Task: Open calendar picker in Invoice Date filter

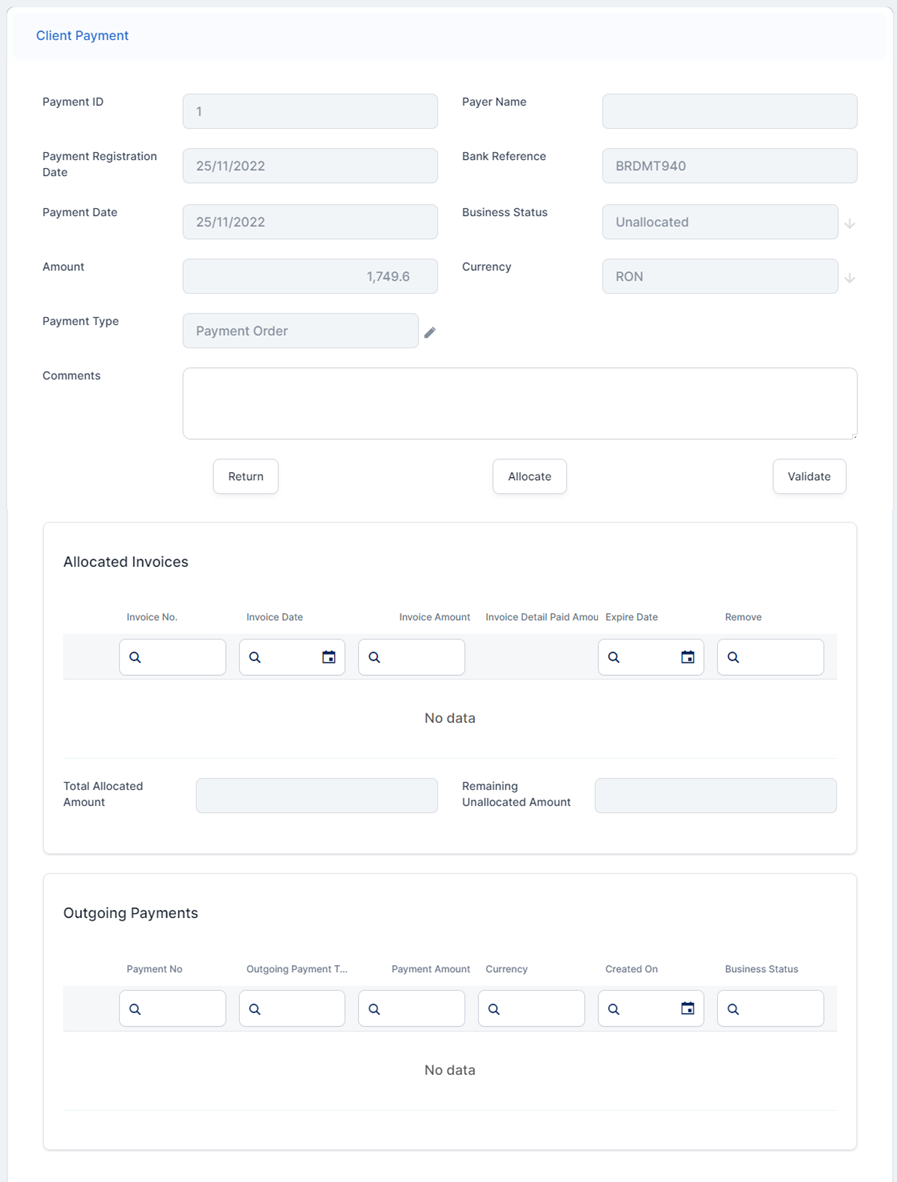Action: pos(328,657)
